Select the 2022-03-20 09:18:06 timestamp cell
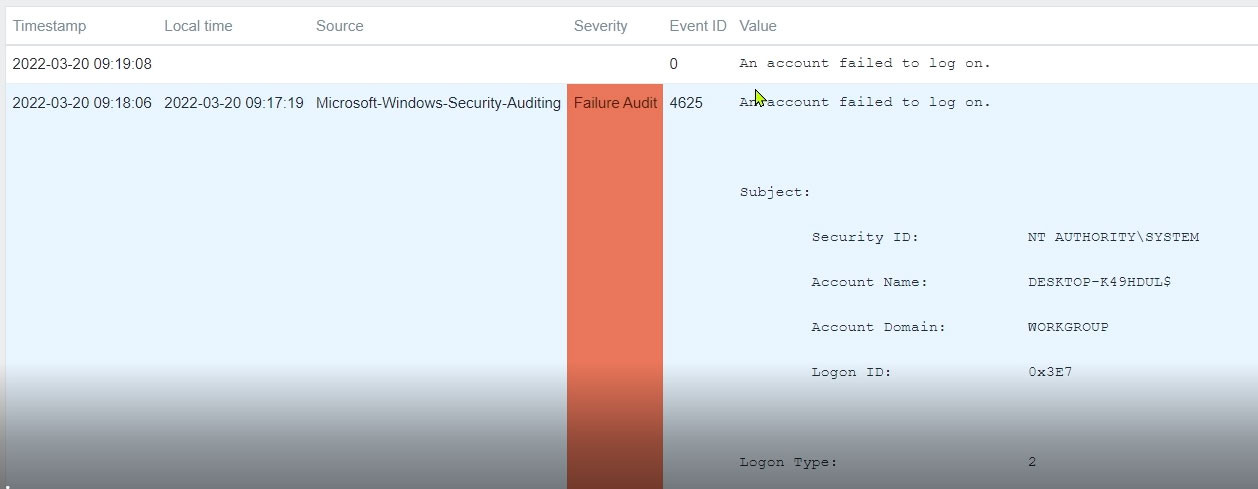 click(82, 103)
